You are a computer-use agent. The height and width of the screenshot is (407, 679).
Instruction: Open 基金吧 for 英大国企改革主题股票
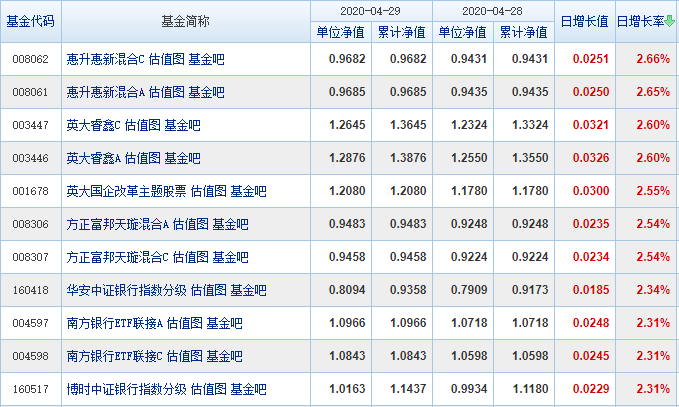tap(249, 191)
